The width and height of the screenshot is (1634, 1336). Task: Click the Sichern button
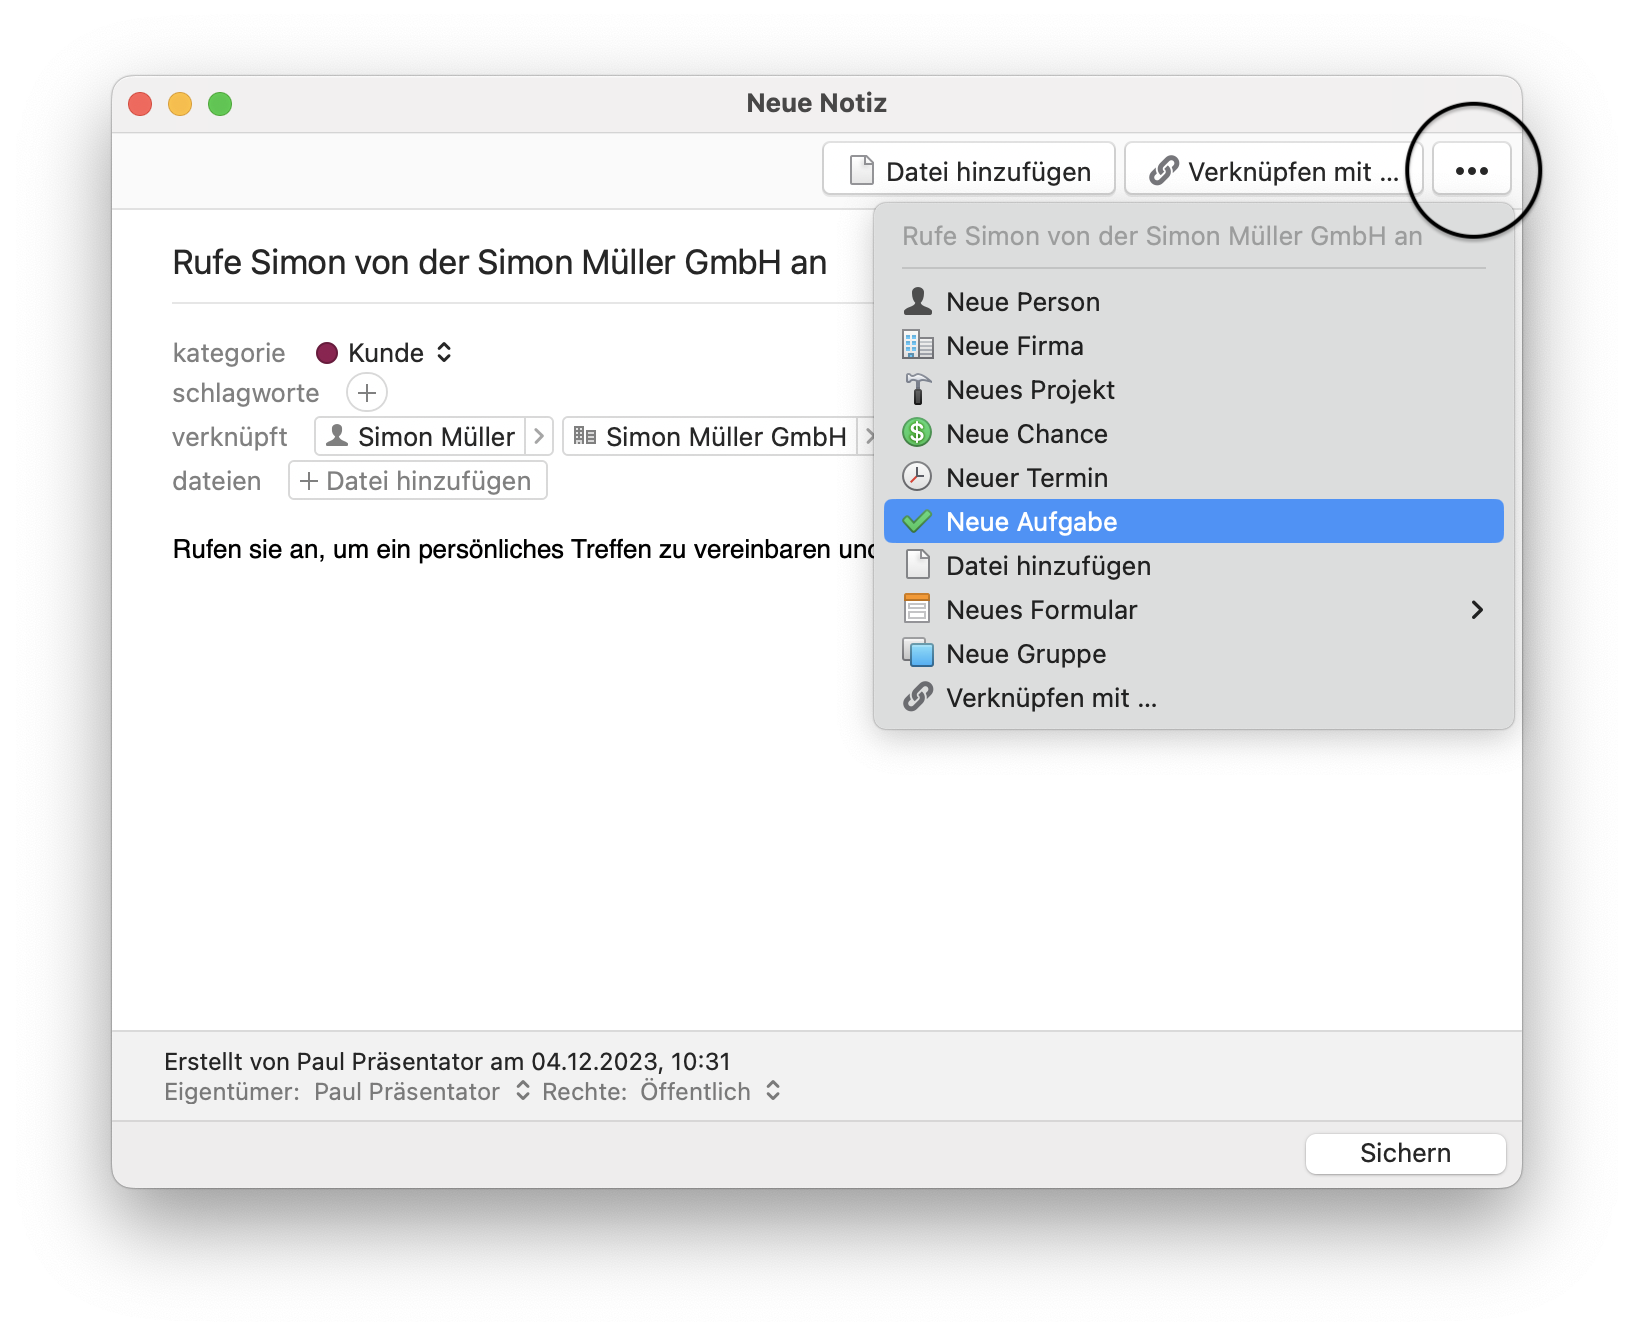1404,1153
